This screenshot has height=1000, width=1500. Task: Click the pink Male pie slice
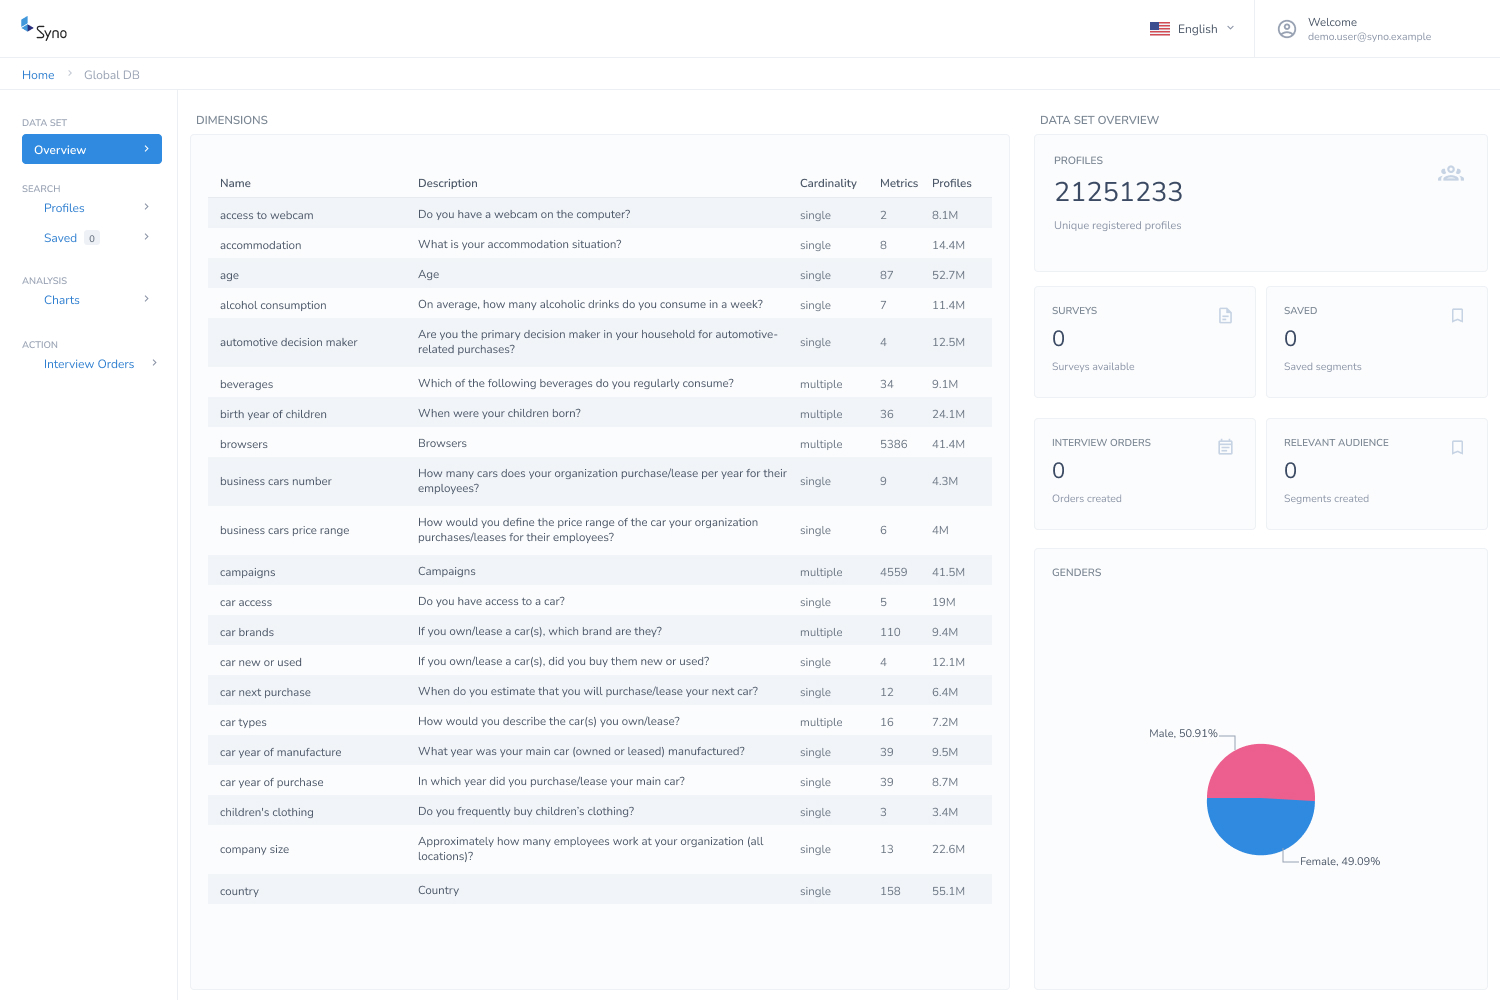pyautogui.click(x=1261, y=770)
